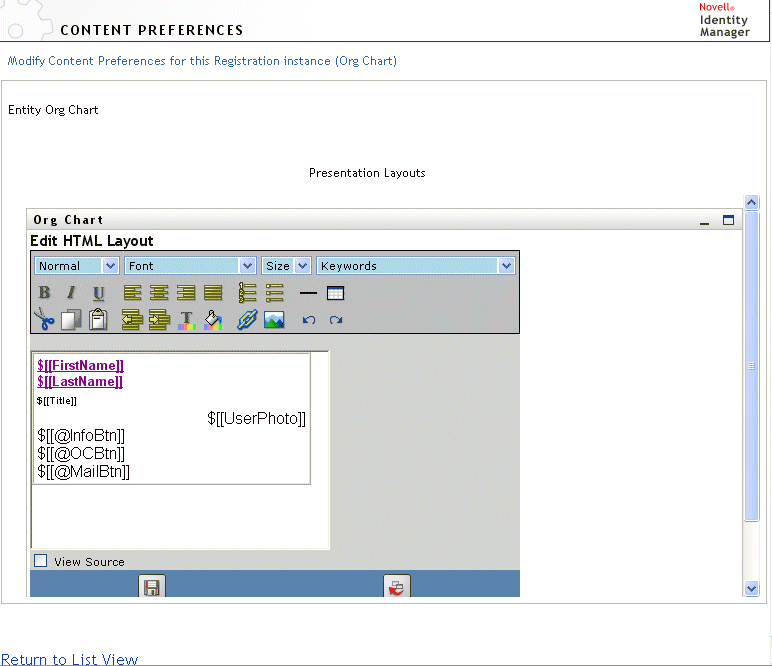Click the scrollbar down arrow
Screen dimensions: 772x666
pos(751,588)
